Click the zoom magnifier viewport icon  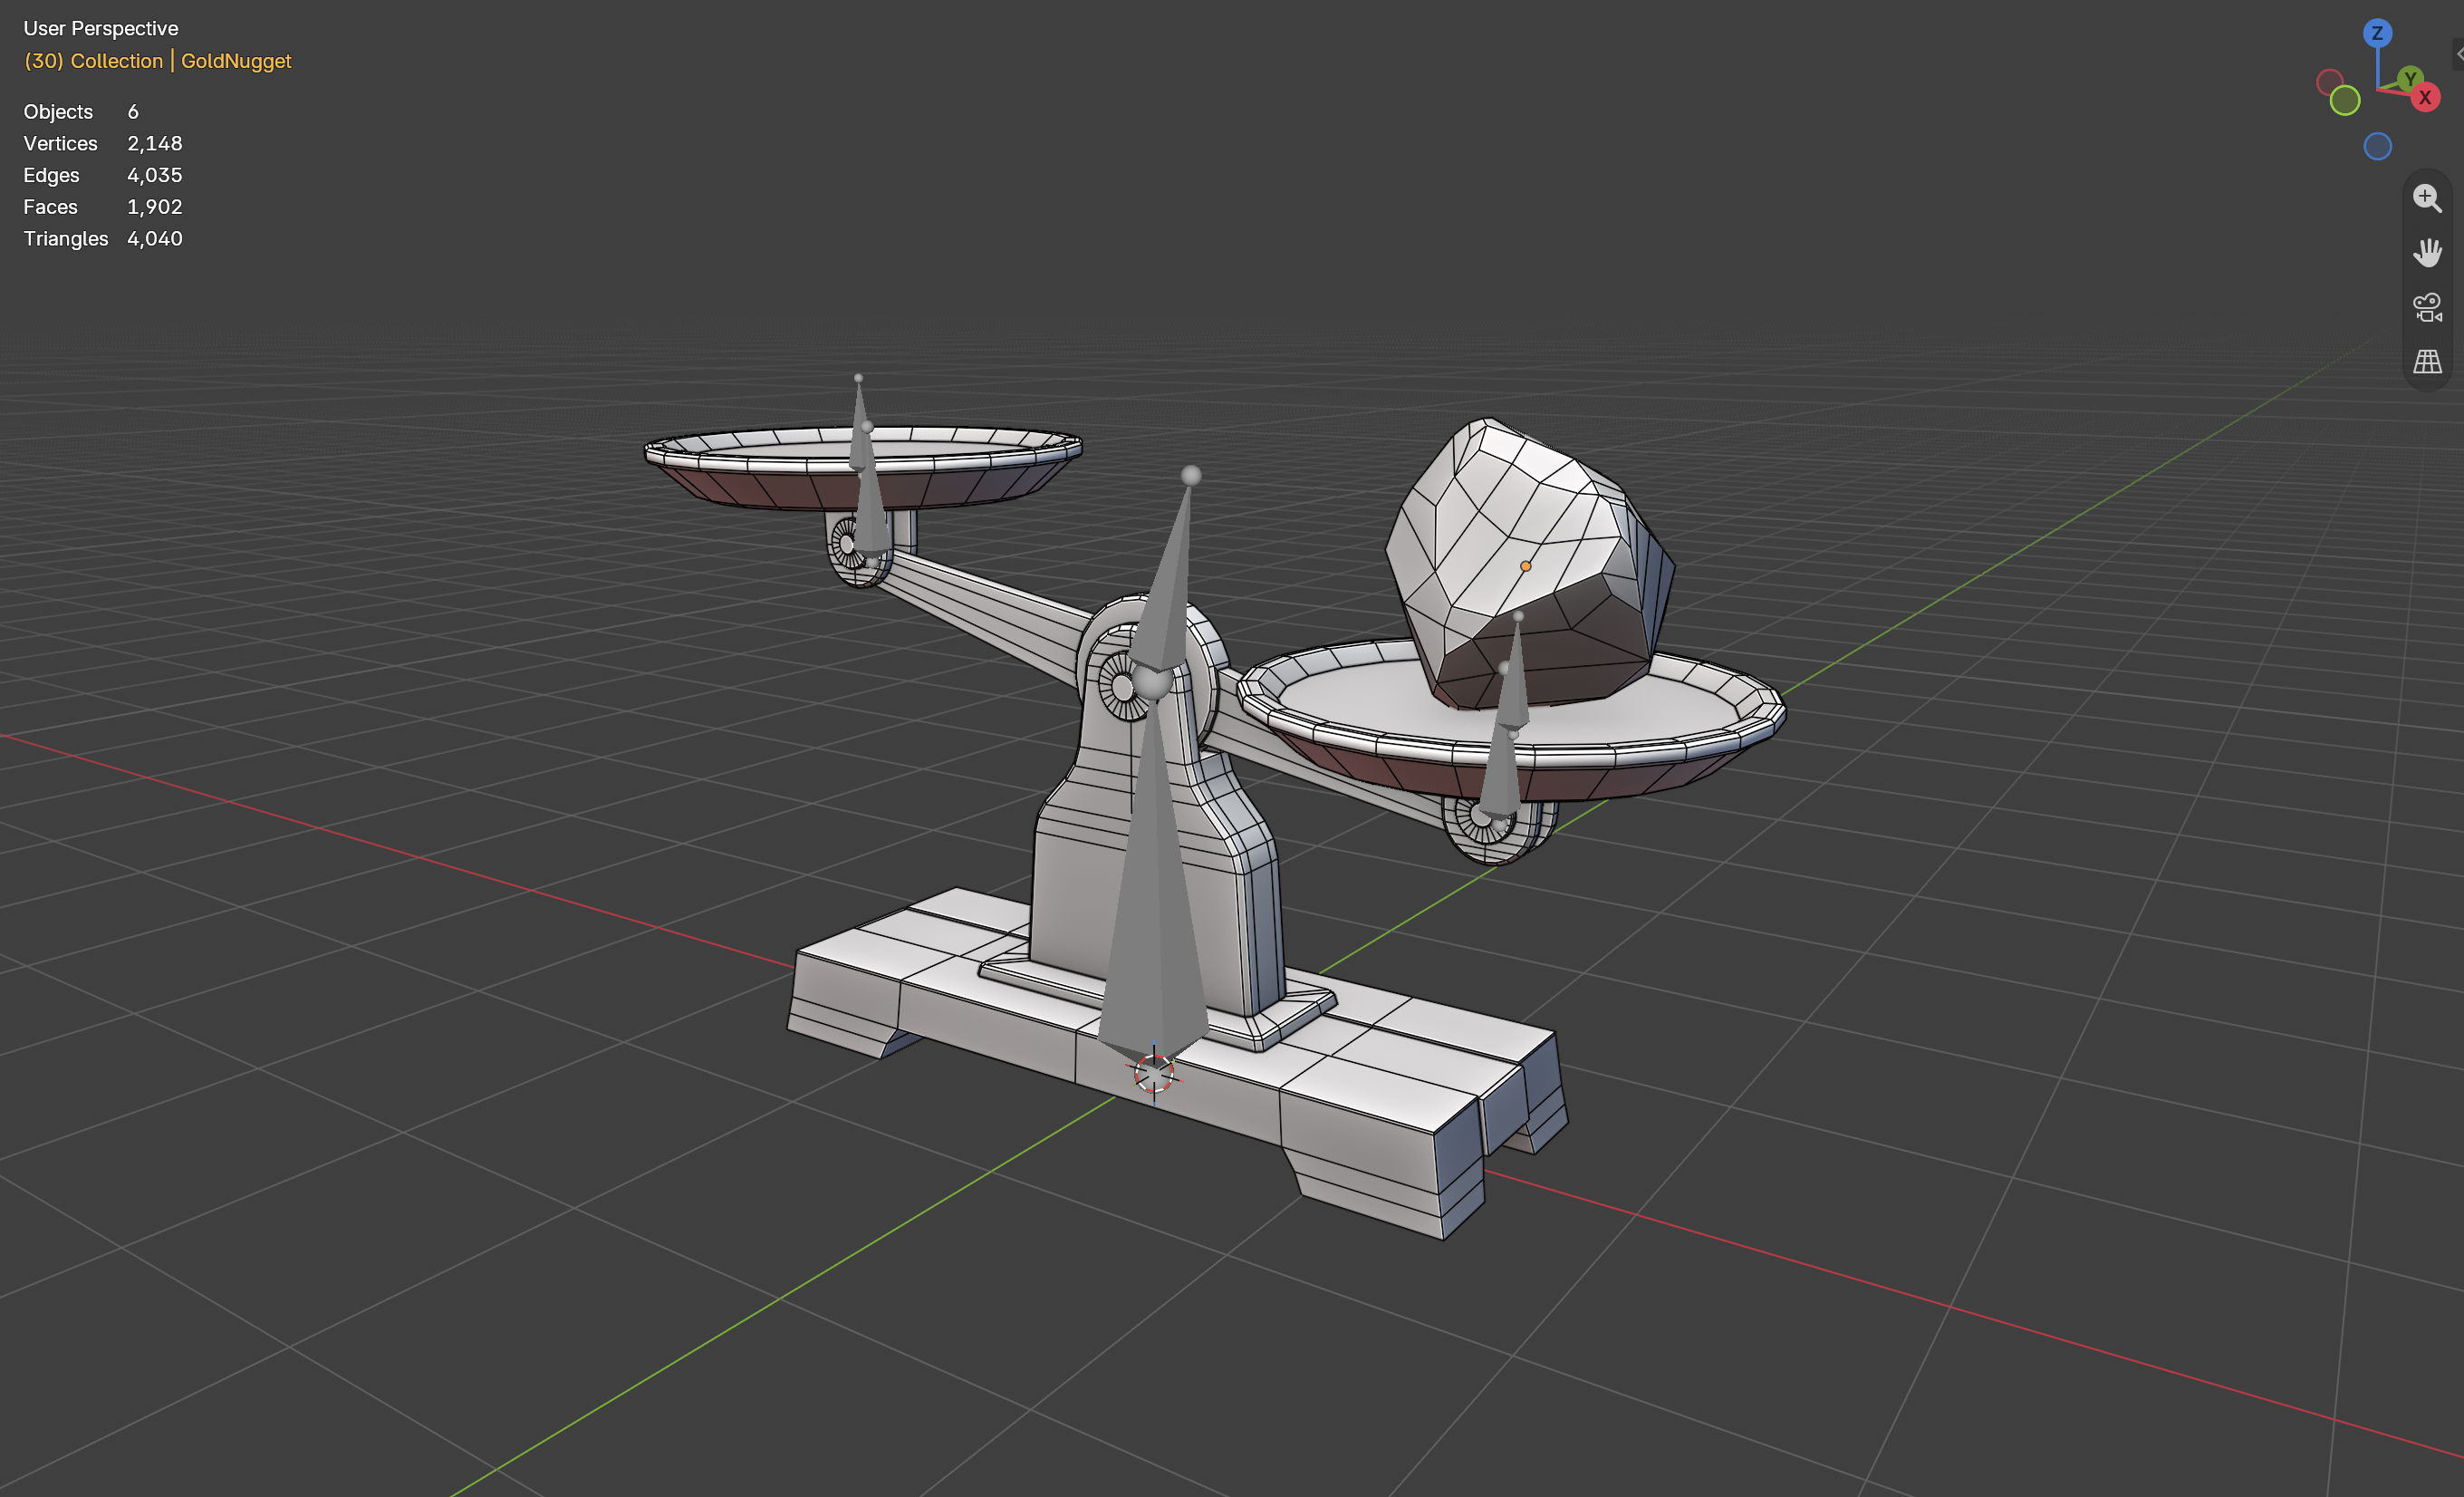(2427, 198)
